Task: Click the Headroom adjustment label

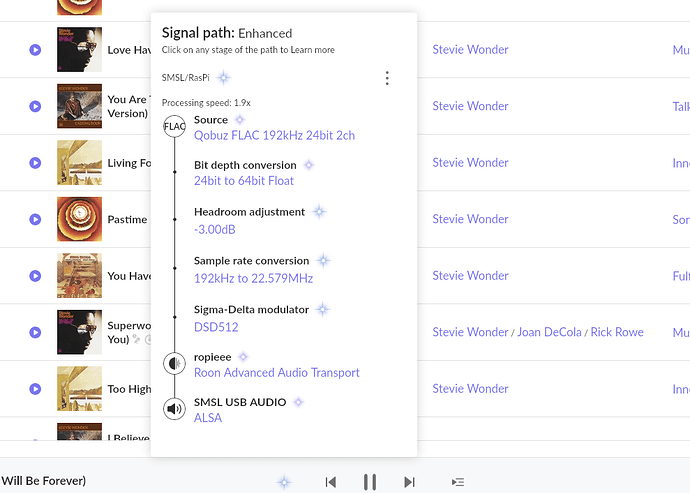Action: pyautogui.click(x=249, y=212)
